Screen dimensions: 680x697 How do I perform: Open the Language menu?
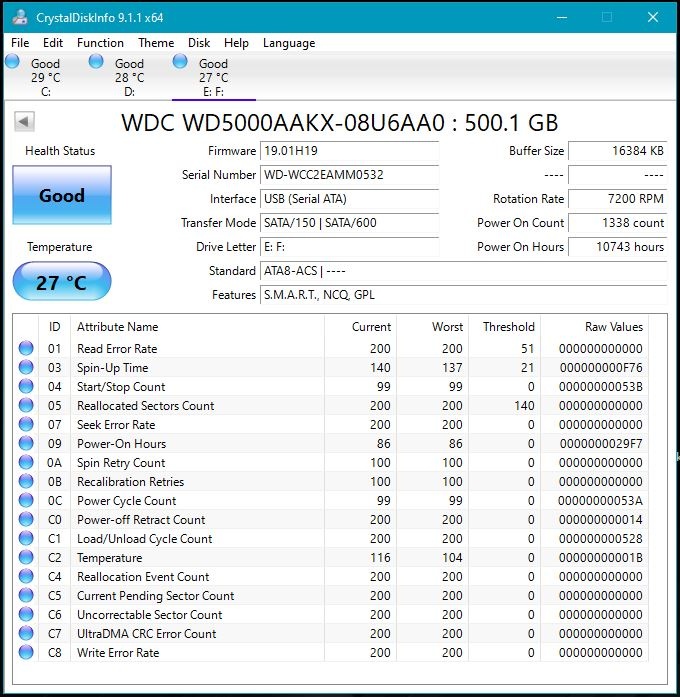289,43
